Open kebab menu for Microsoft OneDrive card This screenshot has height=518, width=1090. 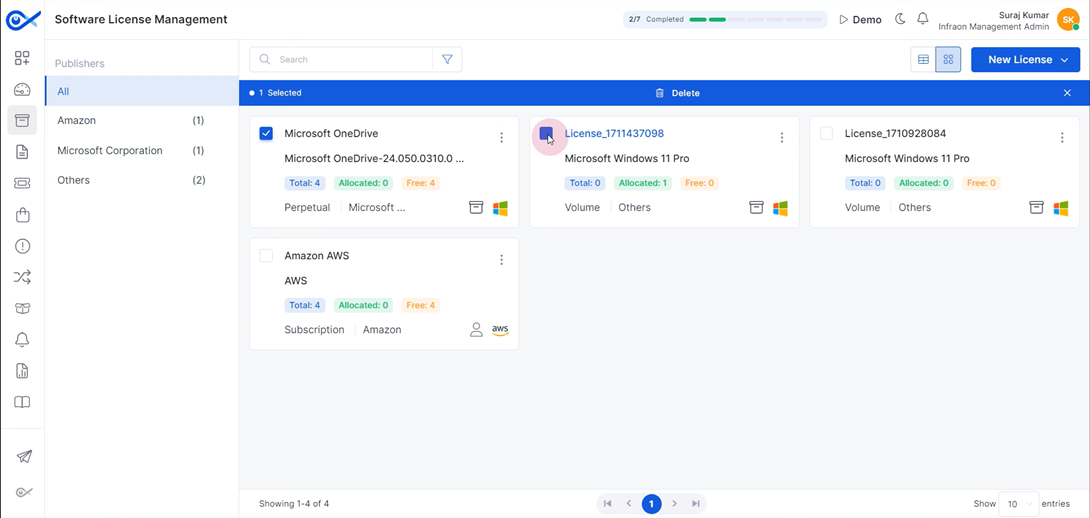coord(502,138)
